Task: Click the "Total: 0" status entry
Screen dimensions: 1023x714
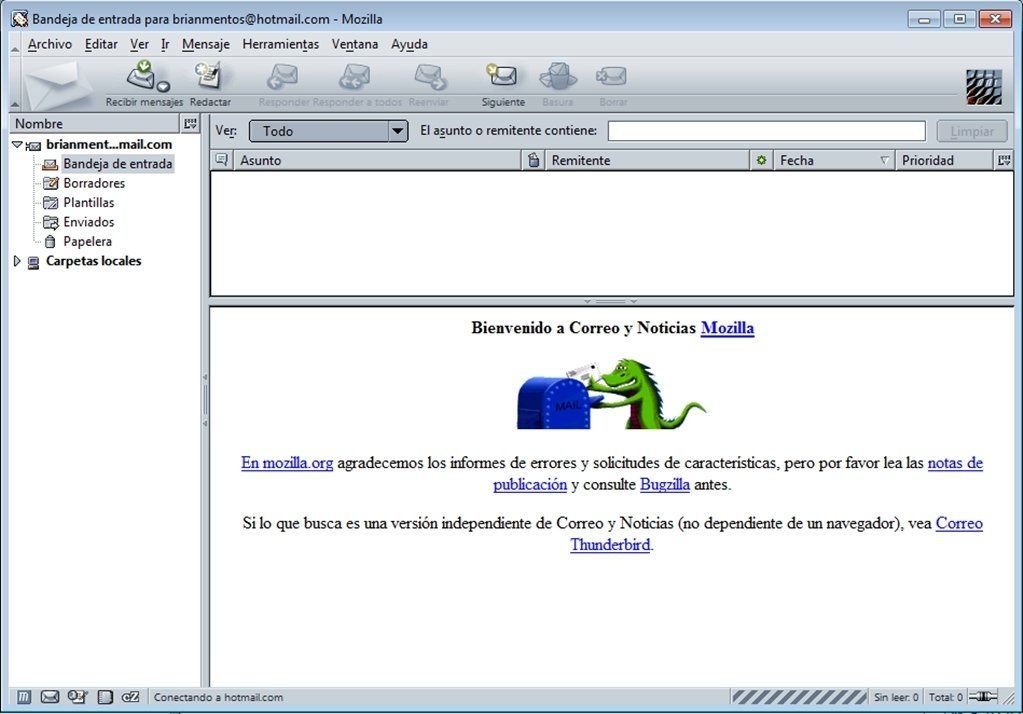Action: coord(945,697)
